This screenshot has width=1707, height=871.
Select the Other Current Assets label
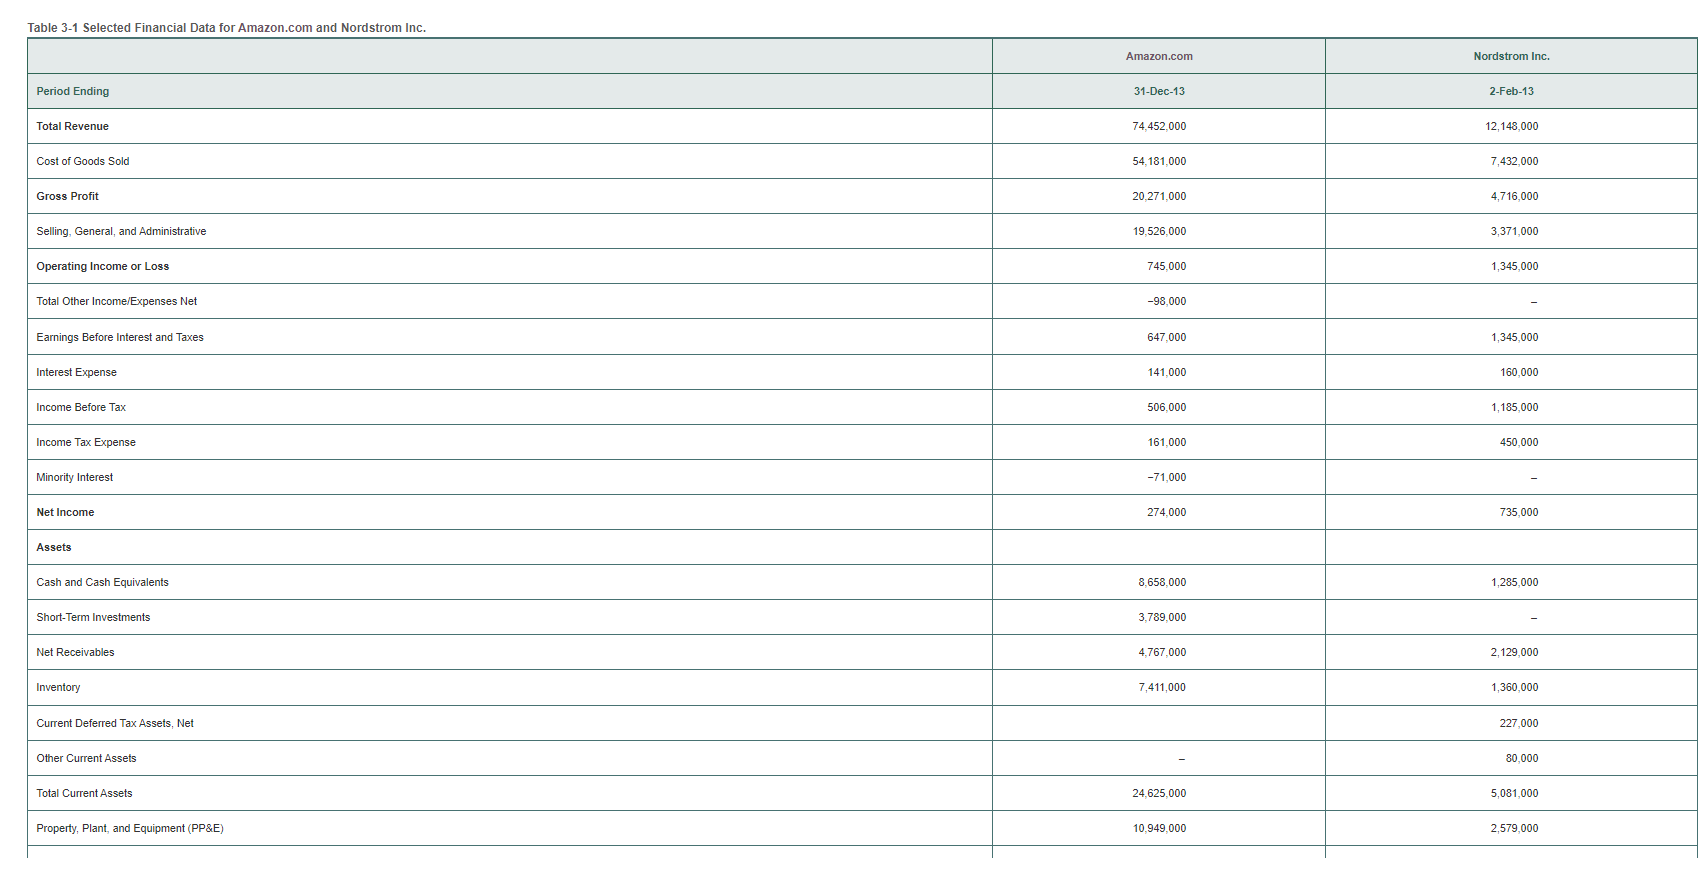[x=87, y=758]
